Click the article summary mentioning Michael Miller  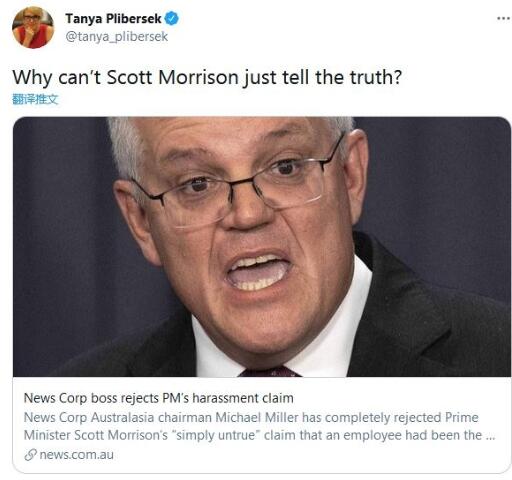pos(259,426)
